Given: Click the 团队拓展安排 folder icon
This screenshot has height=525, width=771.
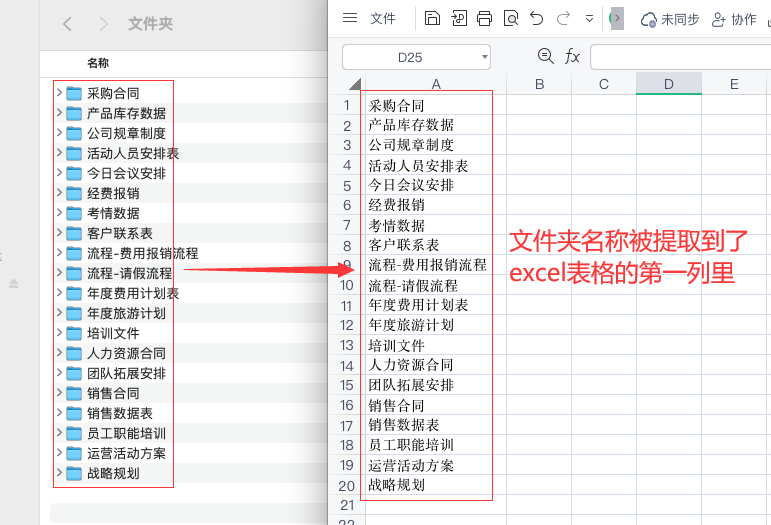Looking at the screenshot, I should tap(74, 374).
